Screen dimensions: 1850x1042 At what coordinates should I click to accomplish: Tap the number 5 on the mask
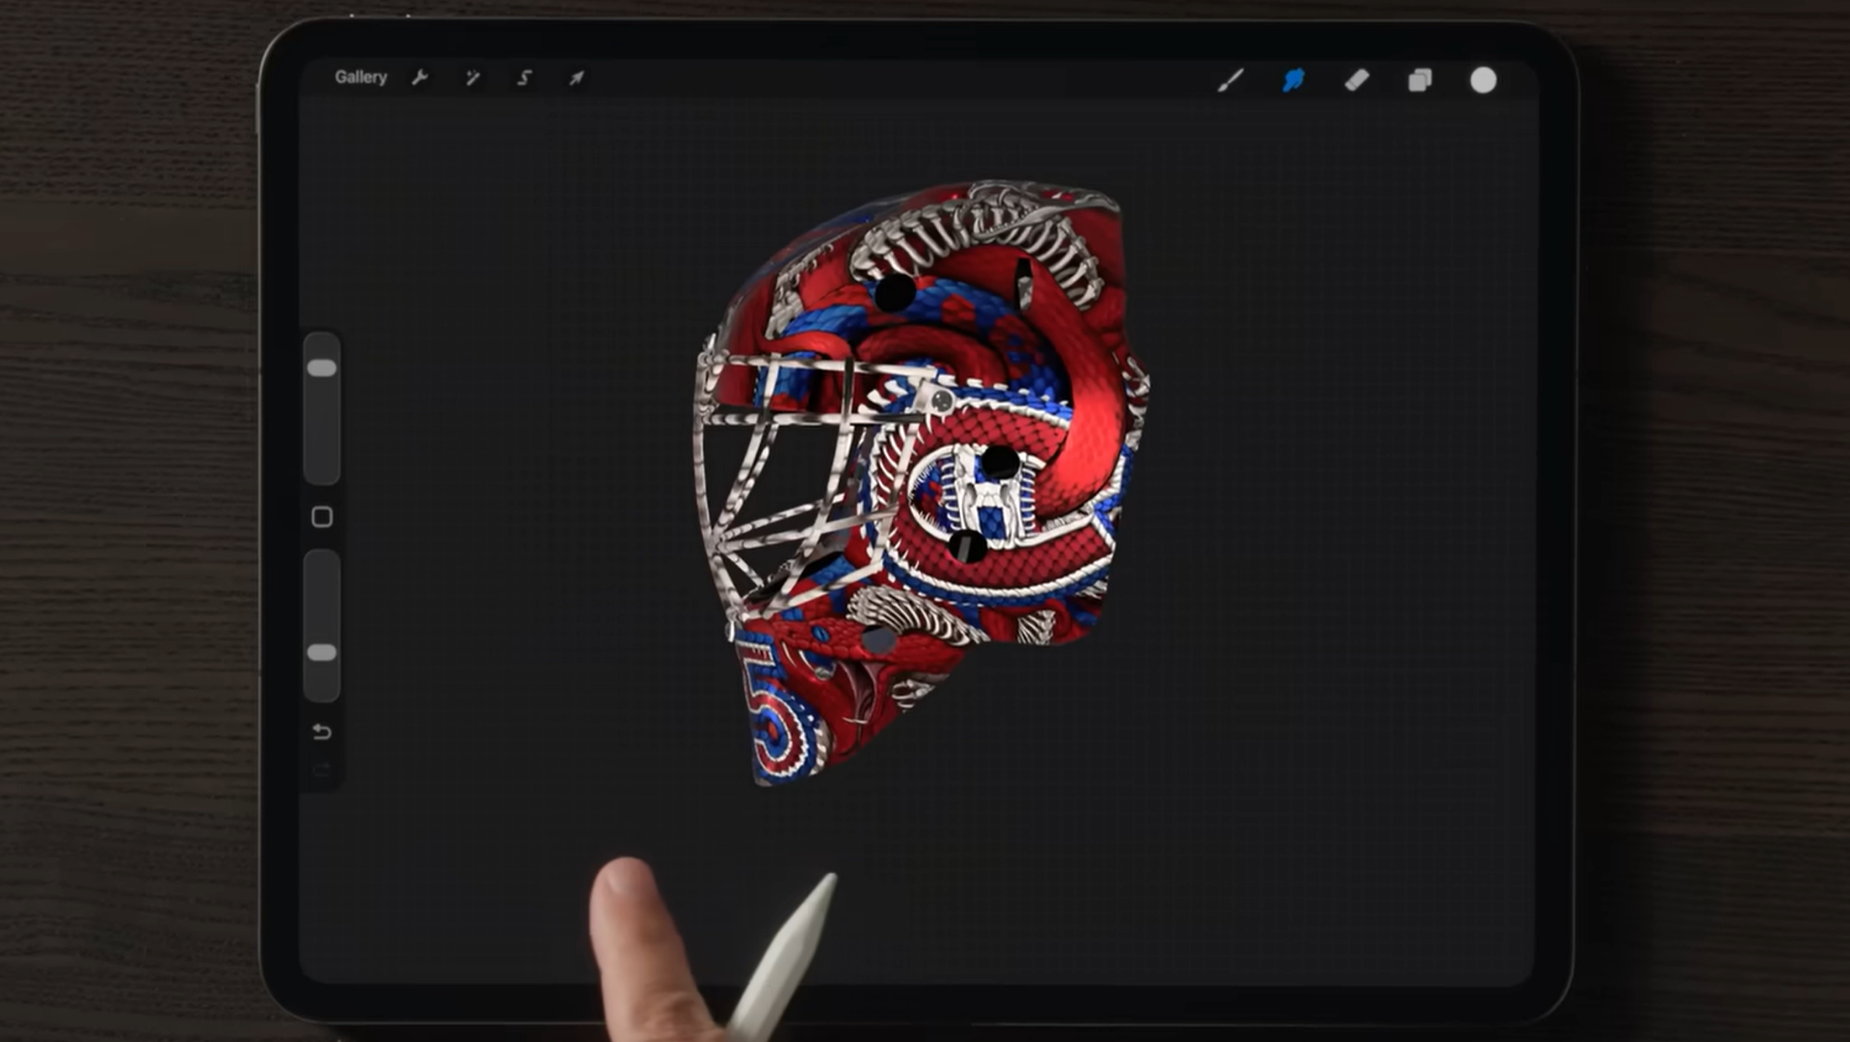point(768,706)
